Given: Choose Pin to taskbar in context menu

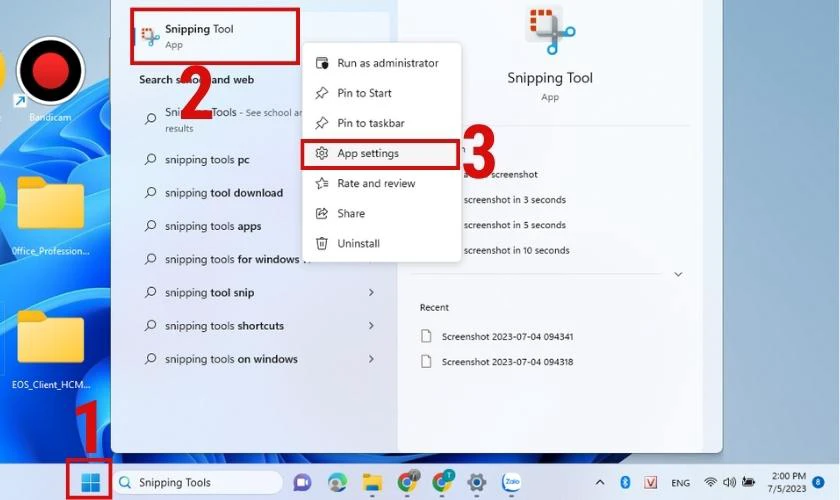Looking at the screenshot, I should tap(381, 123).
